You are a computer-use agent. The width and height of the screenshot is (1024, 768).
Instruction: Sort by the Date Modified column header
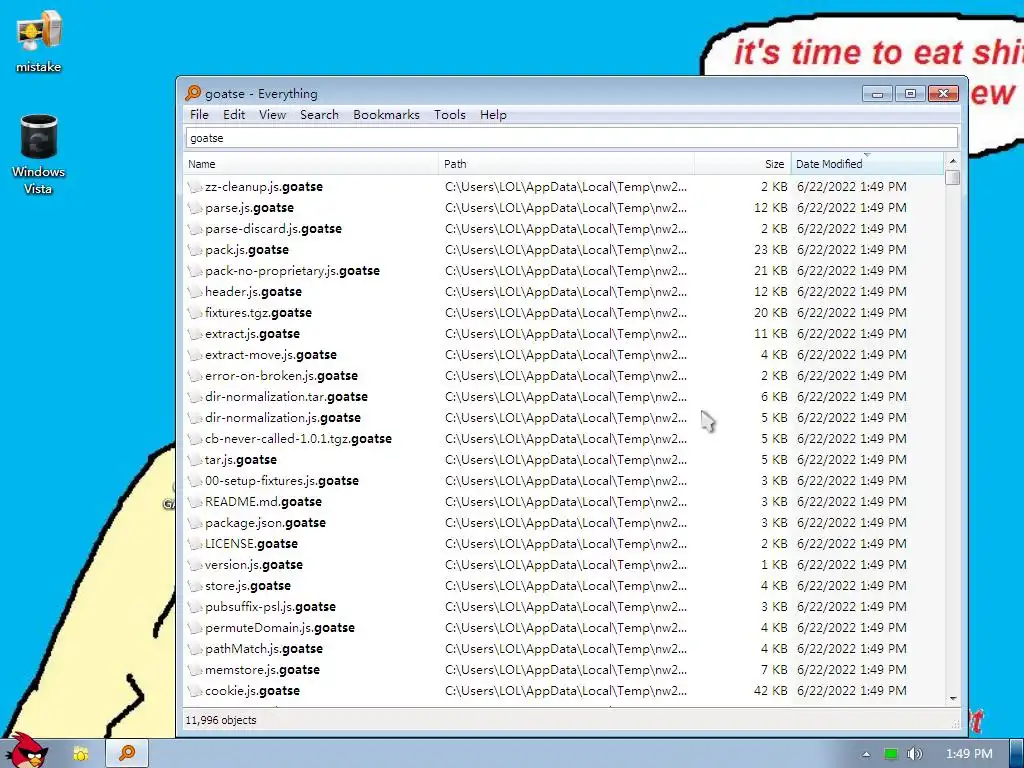867,164
